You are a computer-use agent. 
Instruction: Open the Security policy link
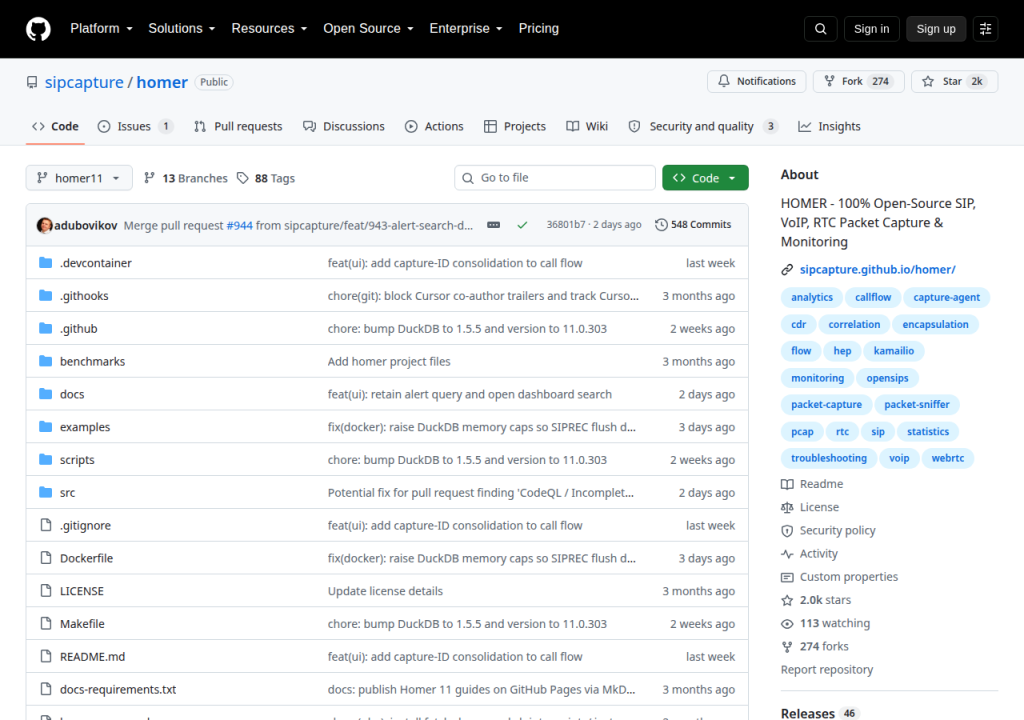click(x=828, y=531)
